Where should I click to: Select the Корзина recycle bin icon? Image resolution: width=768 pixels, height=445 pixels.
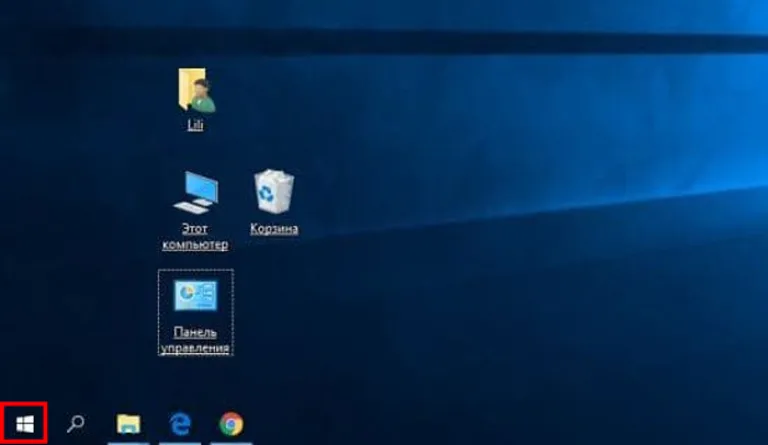coord(274,191)
